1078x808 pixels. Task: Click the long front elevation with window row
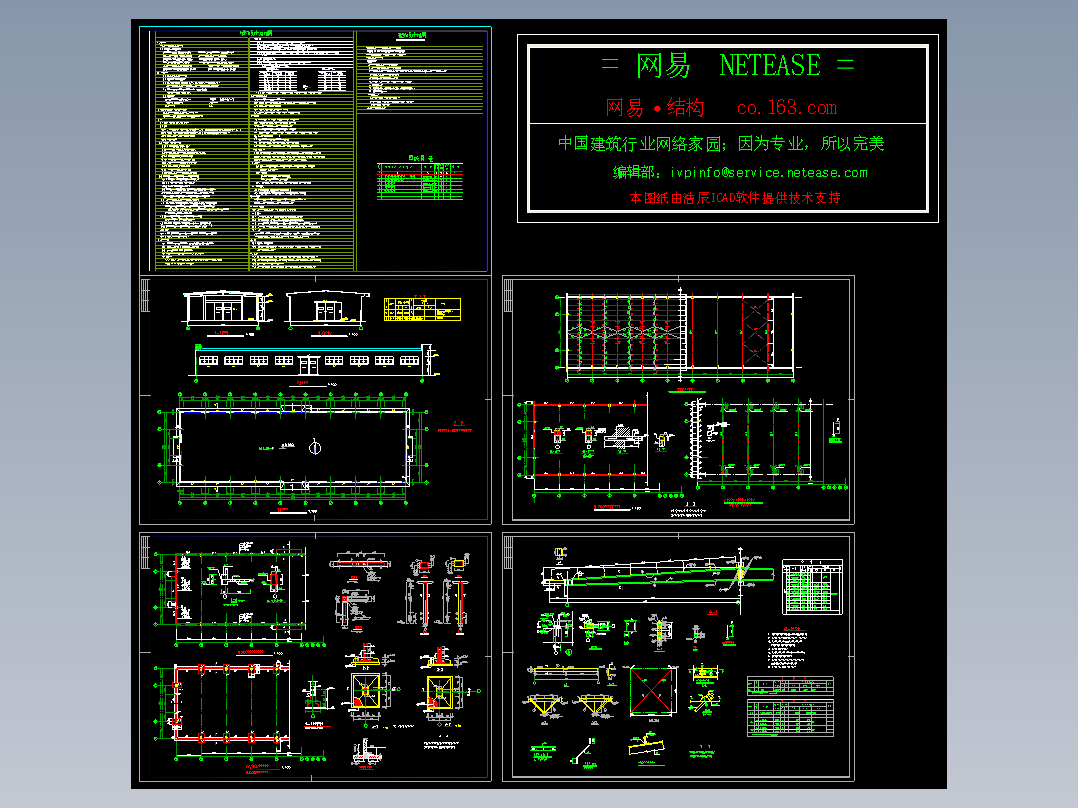314,361
